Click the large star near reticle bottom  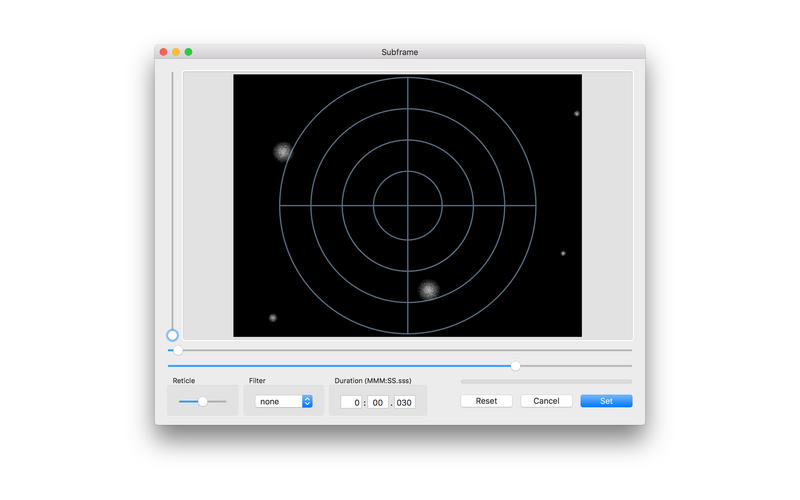428,289
